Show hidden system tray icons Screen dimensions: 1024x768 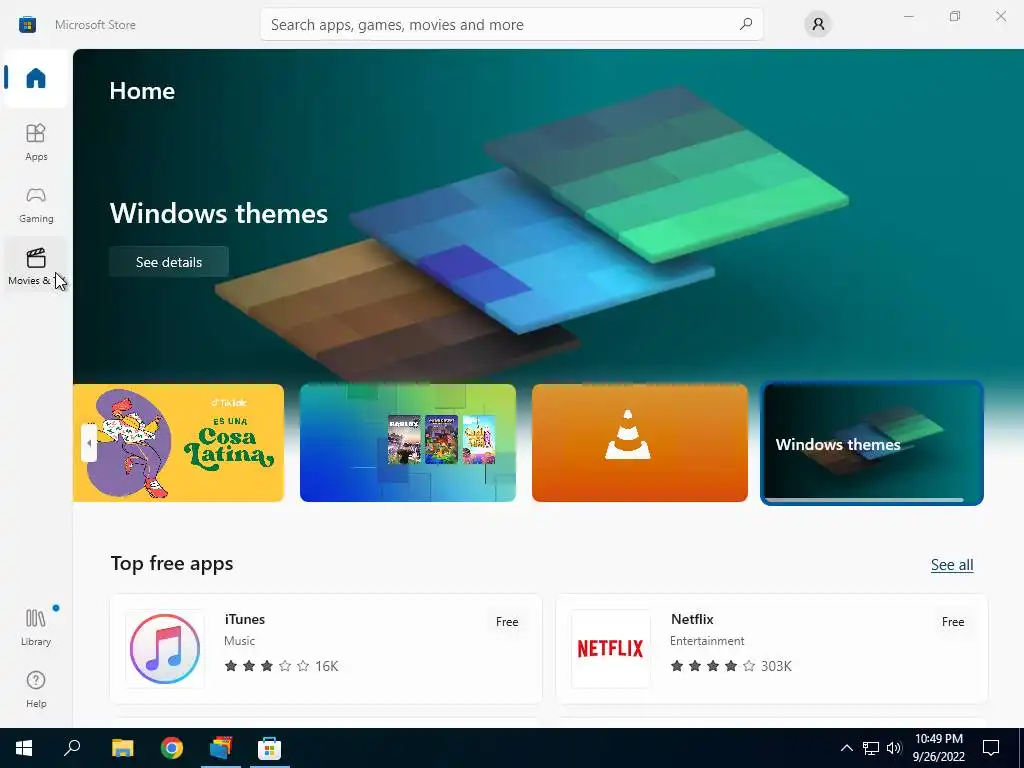[x=846, y=748]
